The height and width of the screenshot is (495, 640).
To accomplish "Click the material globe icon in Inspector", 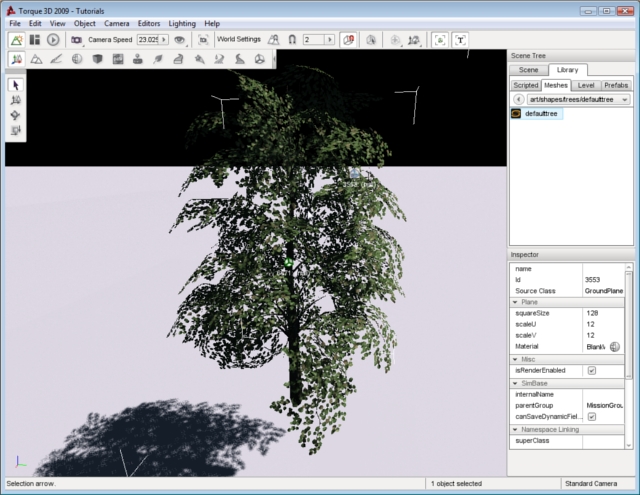I will [615, 346].
